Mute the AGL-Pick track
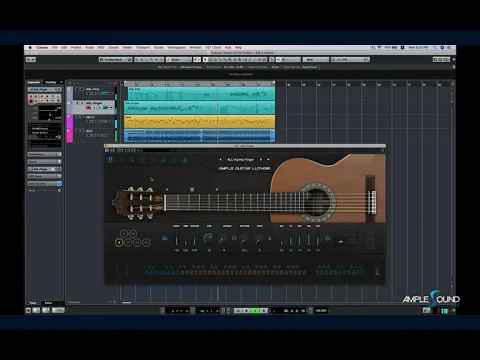Viewport: 480px width, 360px height. tap(77, 89)
